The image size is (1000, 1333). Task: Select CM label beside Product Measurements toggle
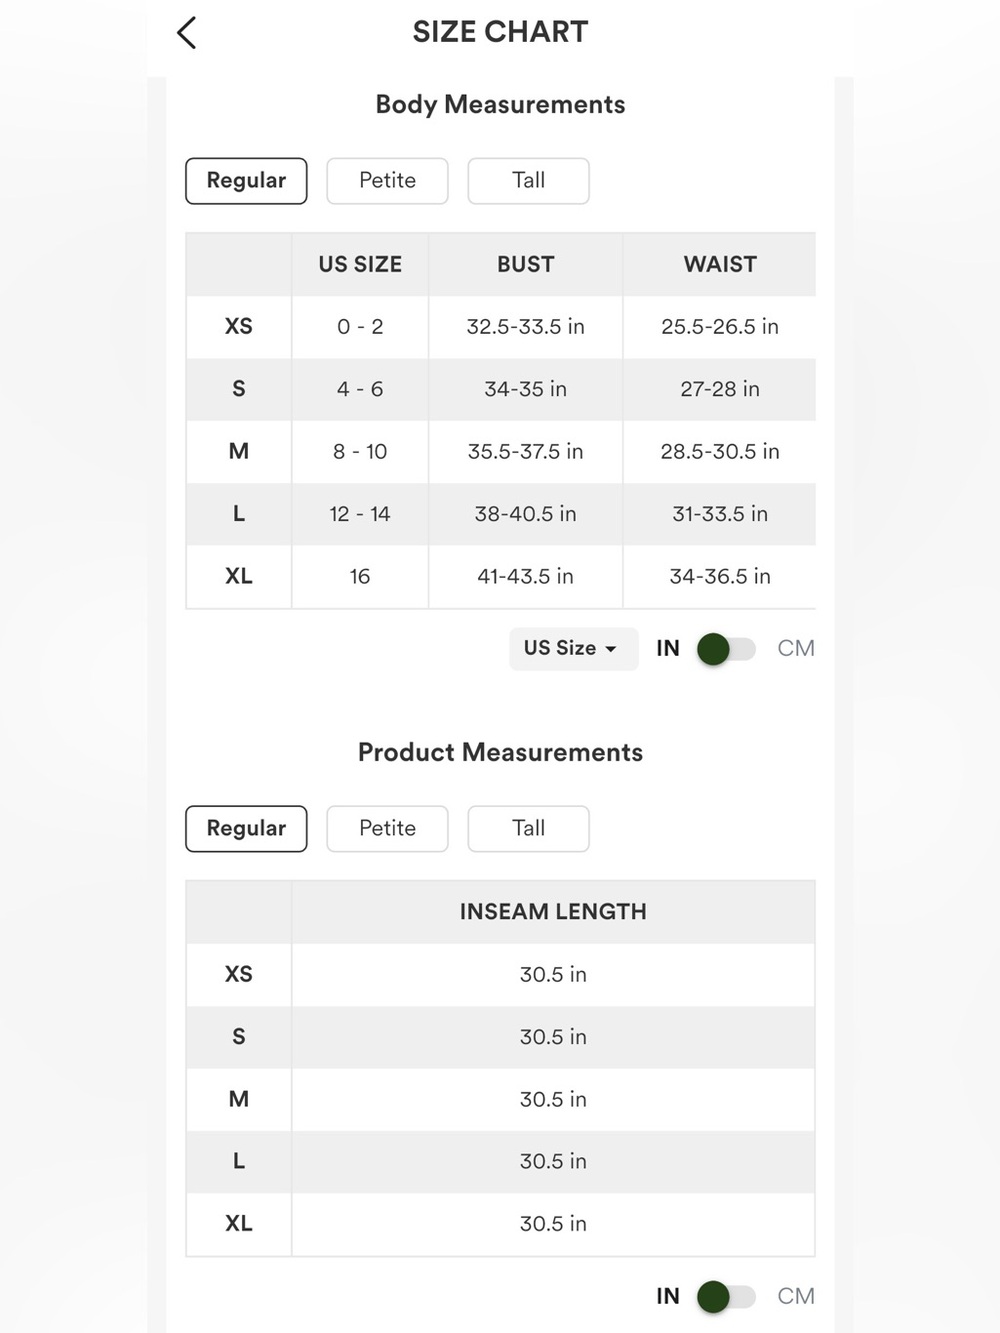pos(796,1297)
